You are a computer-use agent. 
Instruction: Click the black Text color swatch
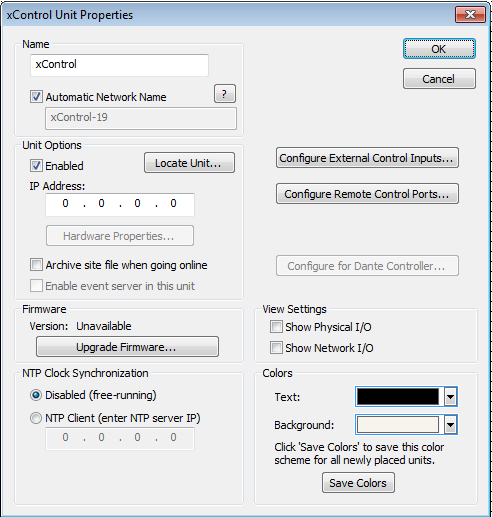(398, 397)
